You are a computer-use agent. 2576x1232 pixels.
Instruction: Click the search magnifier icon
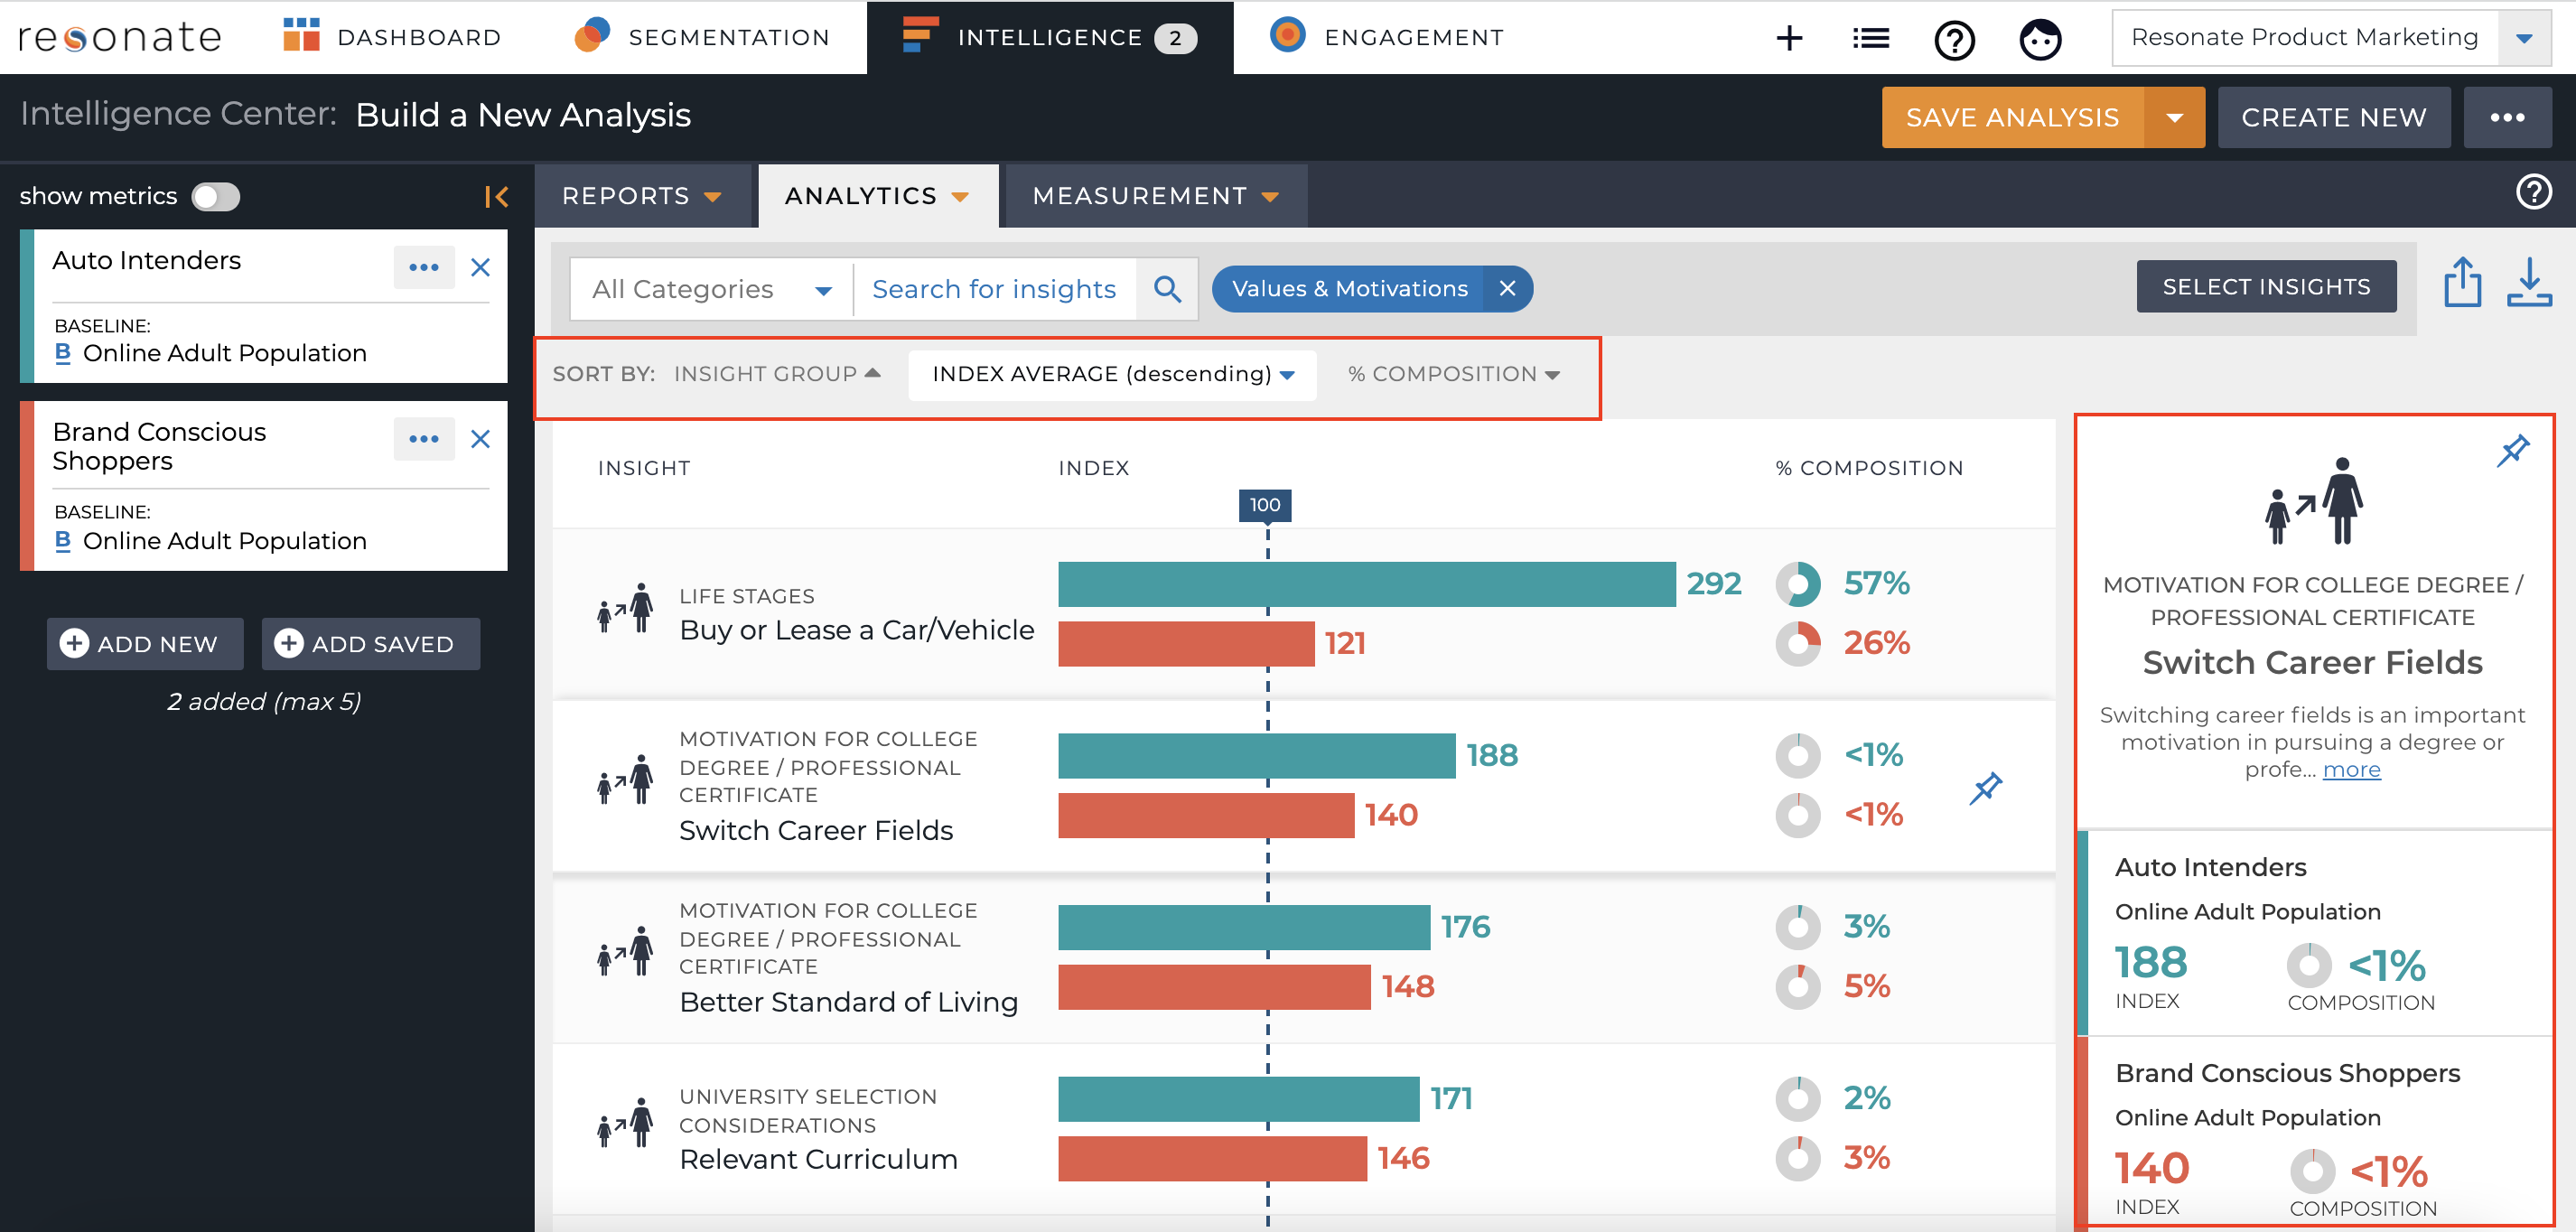[x=1167, y=289]
